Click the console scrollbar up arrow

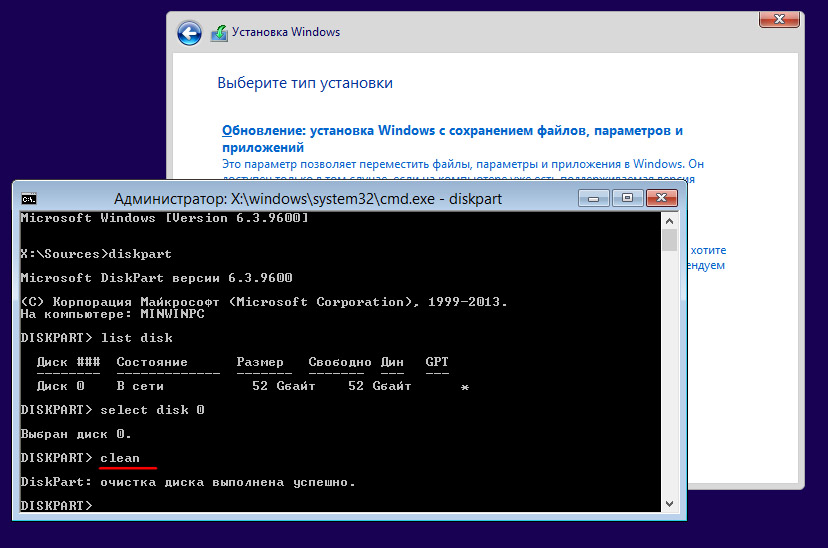670,221
